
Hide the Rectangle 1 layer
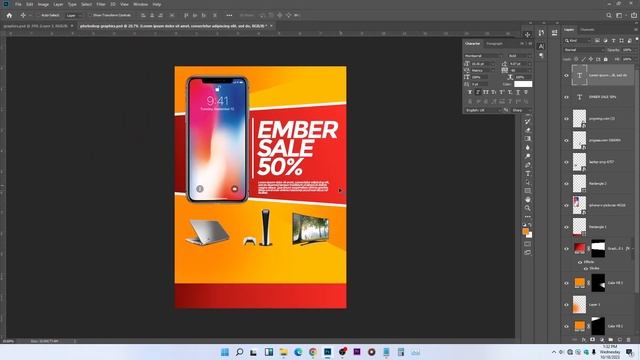pyautogui.click(x=567, y=227)
